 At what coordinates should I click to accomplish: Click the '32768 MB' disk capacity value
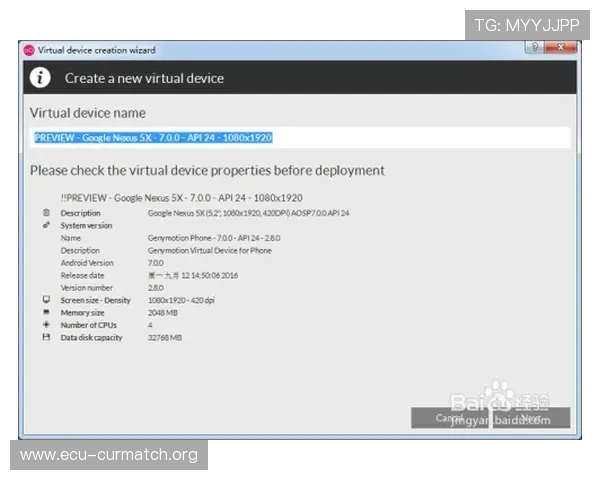tap(165, 338)
